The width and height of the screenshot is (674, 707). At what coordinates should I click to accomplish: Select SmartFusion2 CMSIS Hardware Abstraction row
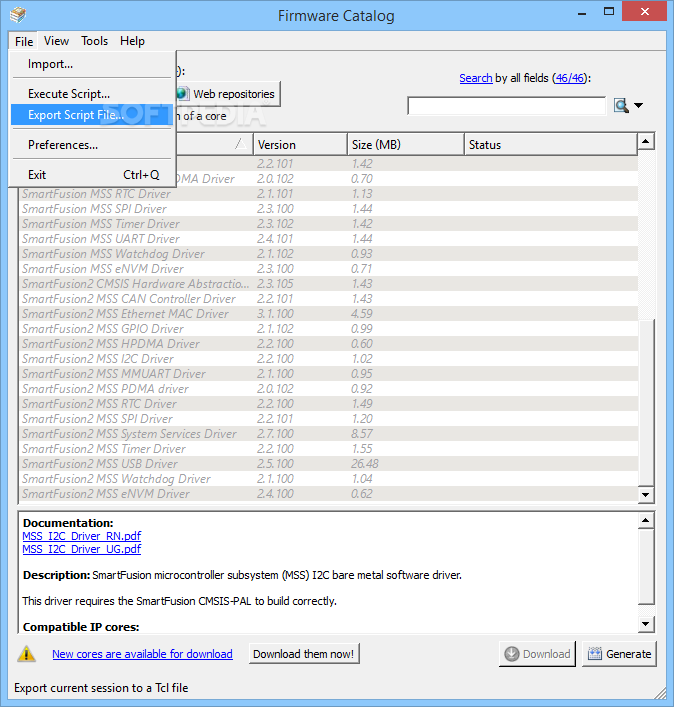pyautogui.click(x=328, y=284)
